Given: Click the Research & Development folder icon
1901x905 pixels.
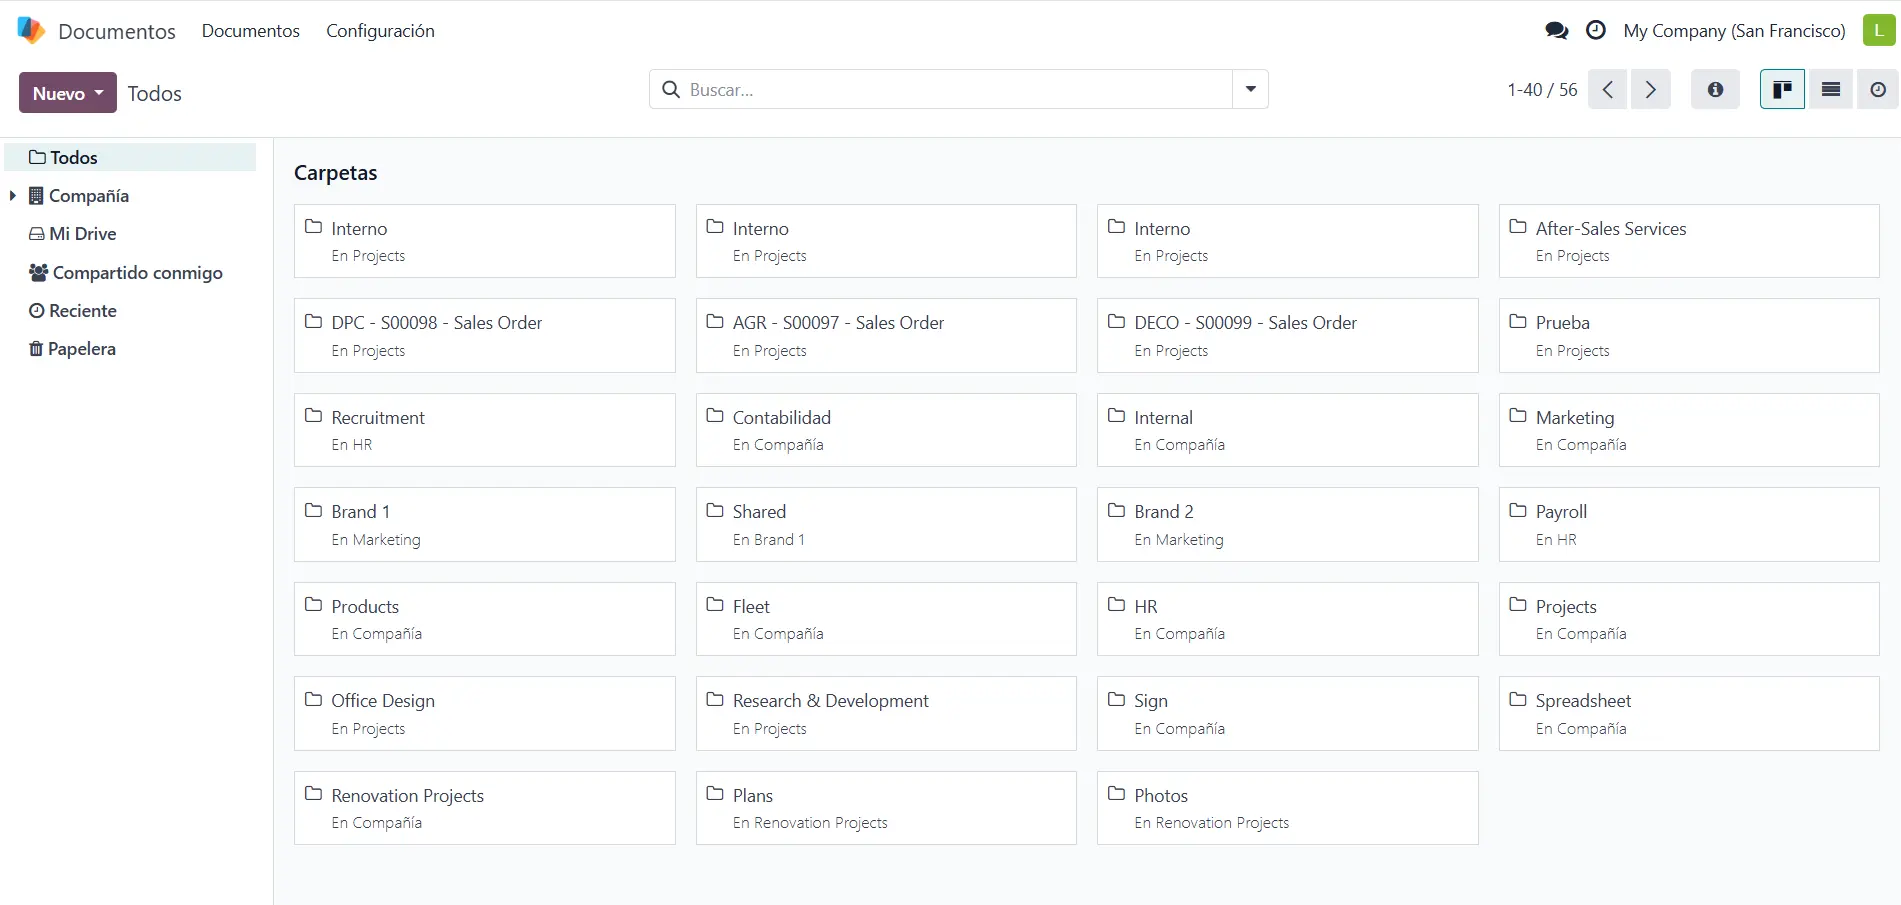Looking at the screenshot, I should [x=715, y=699].
